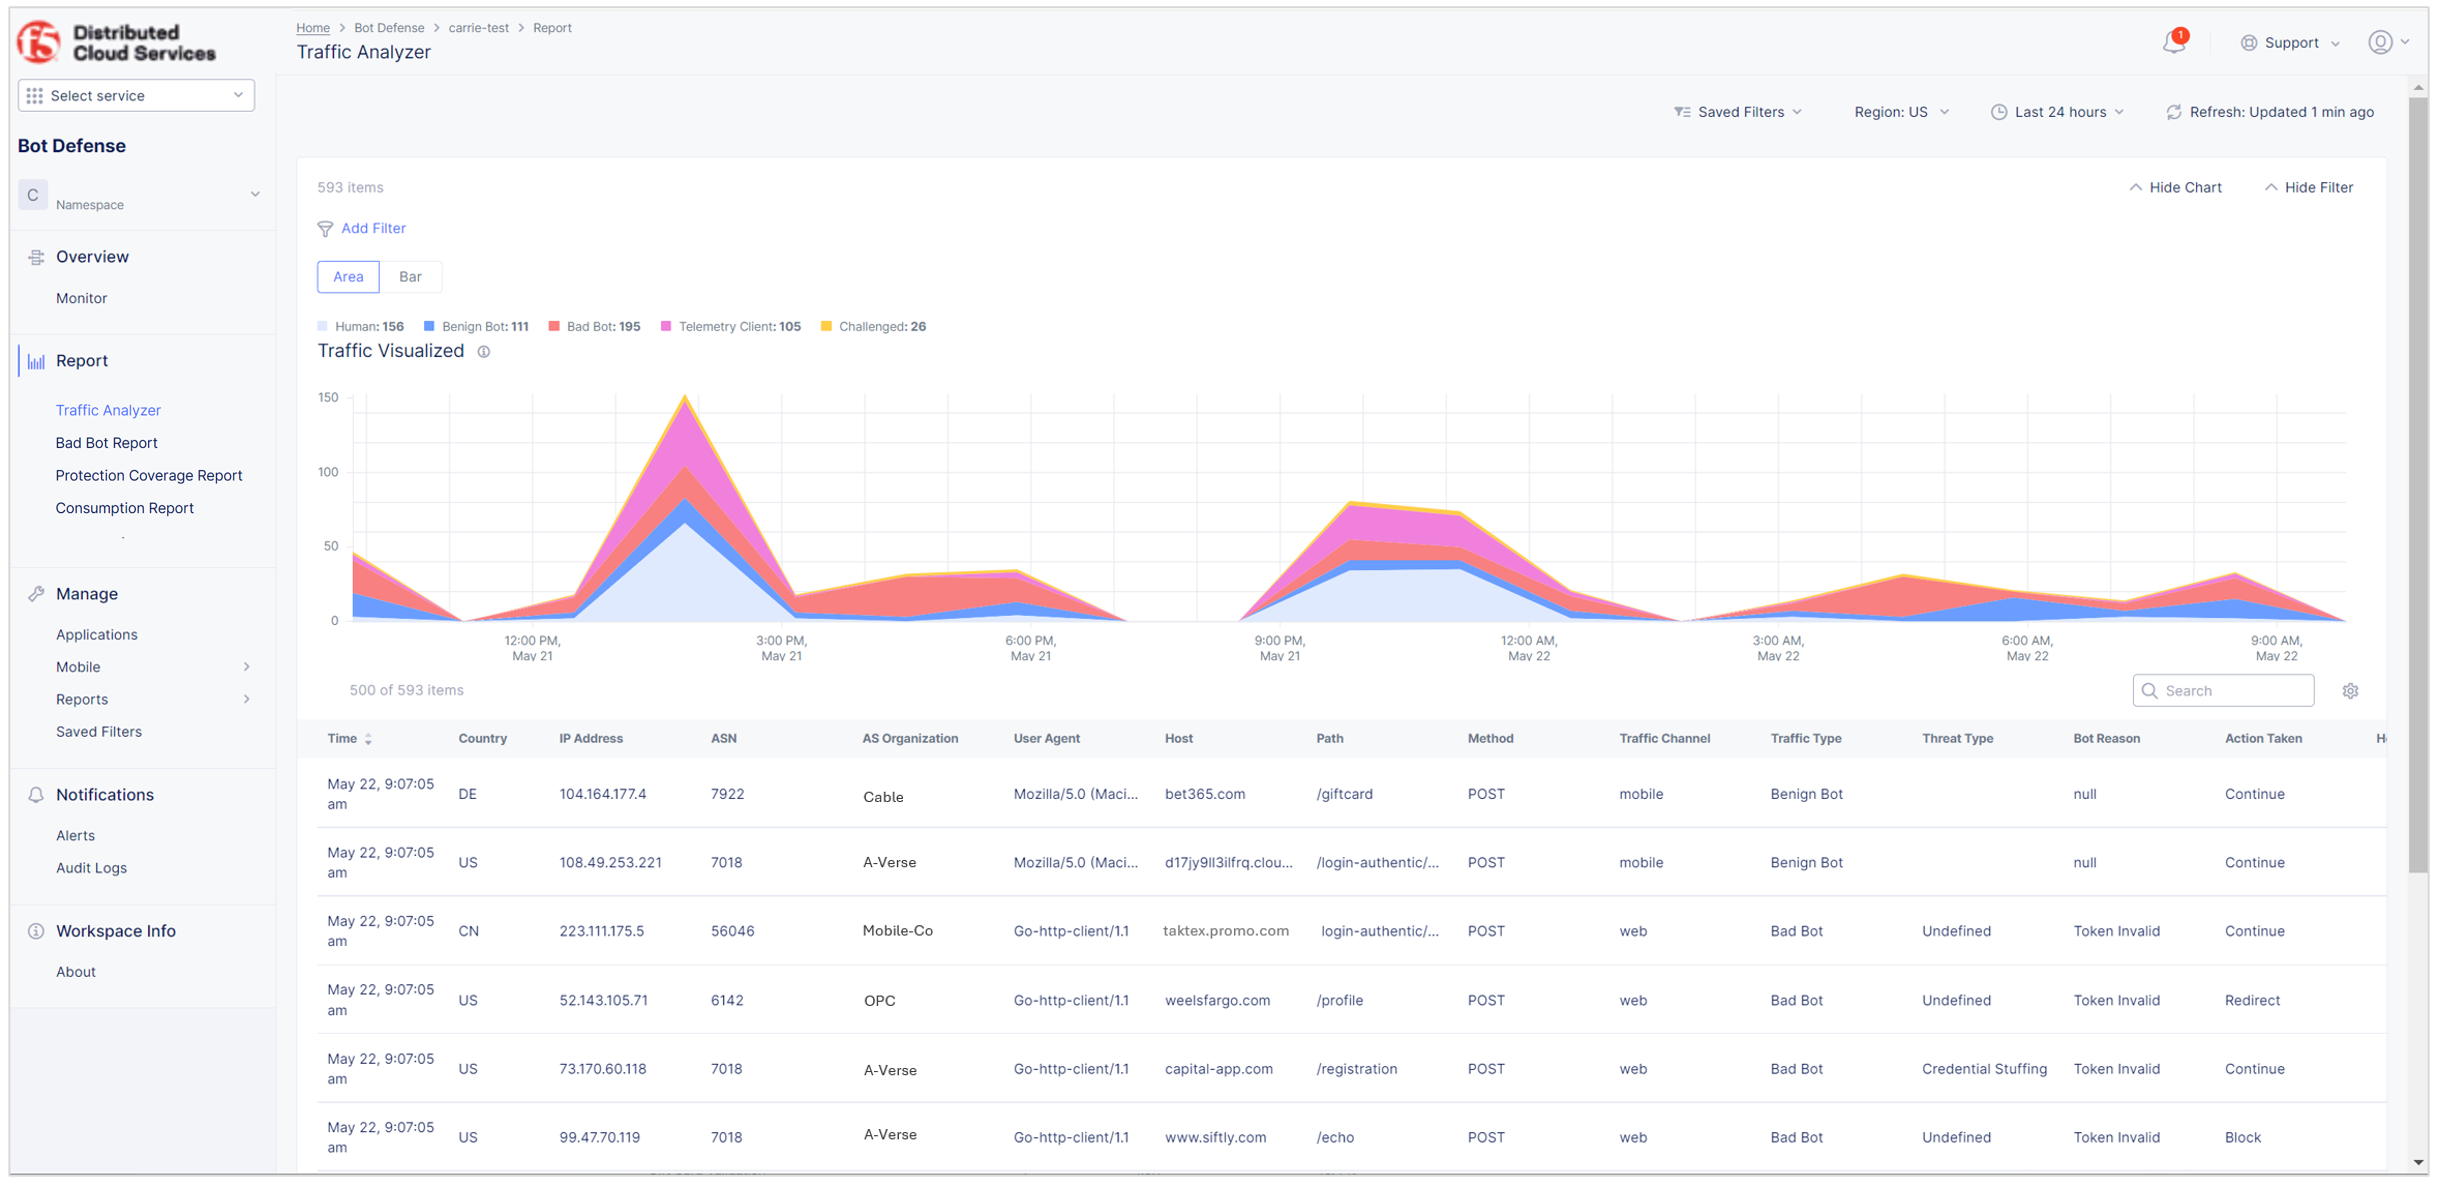Click the Traffic Visualized info icon

(x=483, y=352)
